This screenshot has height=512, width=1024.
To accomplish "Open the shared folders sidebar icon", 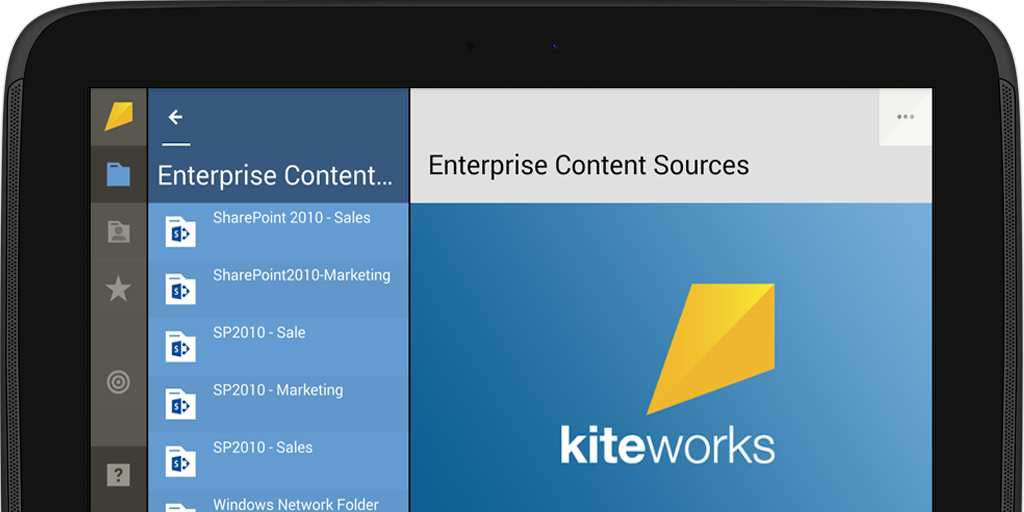I will 119,232.
